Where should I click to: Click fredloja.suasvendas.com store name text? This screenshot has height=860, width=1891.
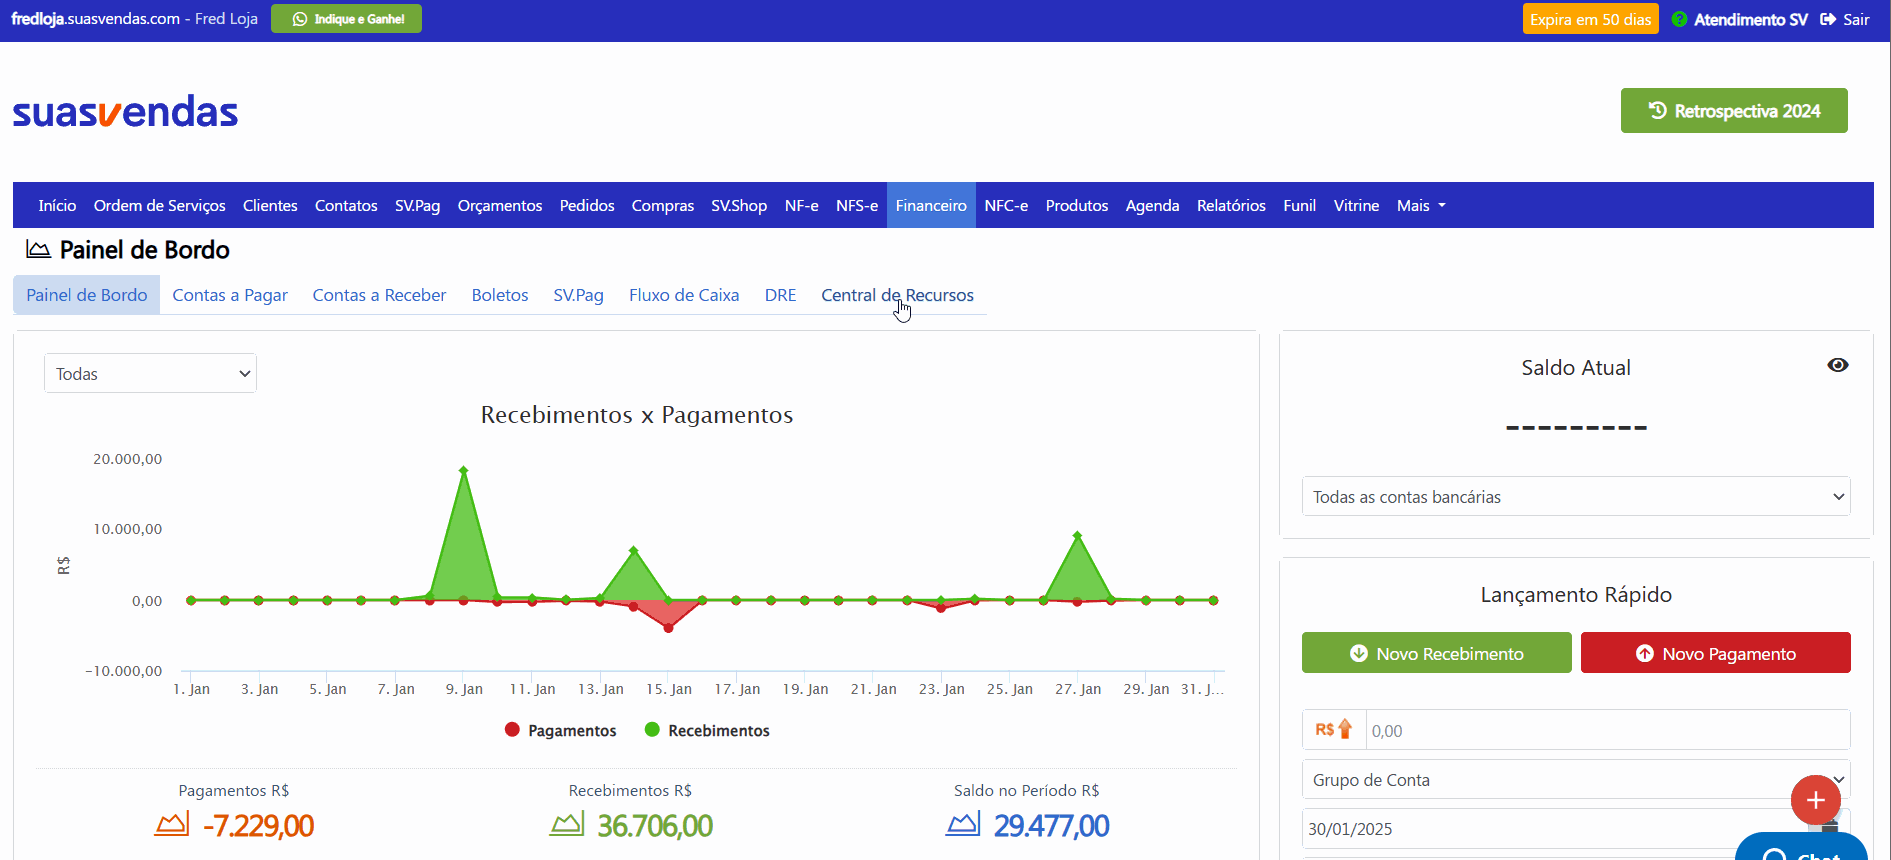[x=96, y=19]
